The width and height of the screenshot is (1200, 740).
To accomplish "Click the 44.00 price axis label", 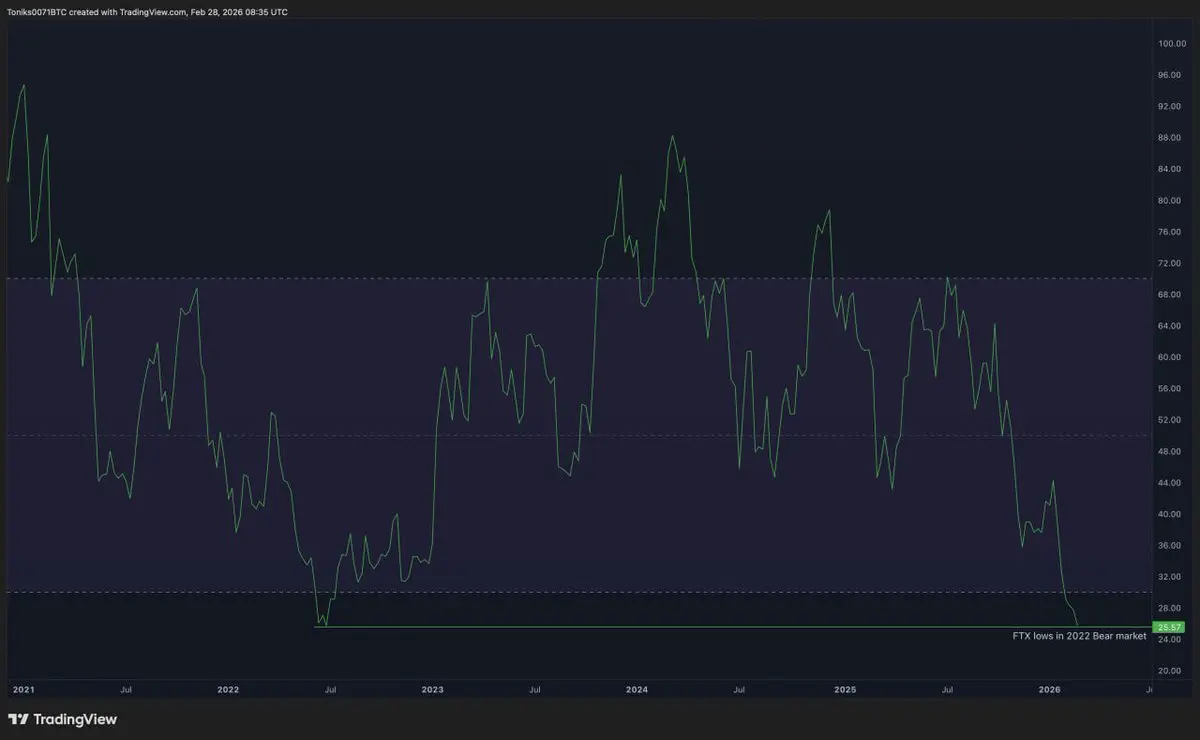I will [x=1170, y=482].
